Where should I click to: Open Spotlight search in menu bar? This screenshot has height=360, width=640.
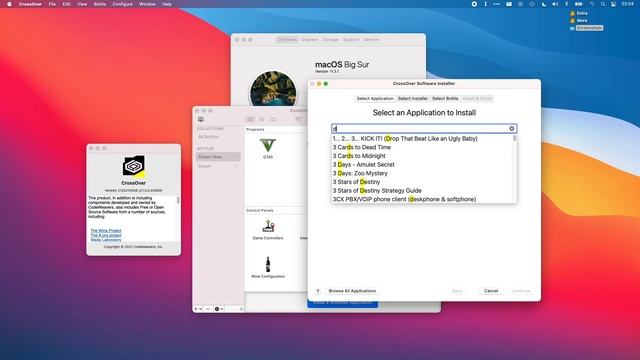click(603, 4)
